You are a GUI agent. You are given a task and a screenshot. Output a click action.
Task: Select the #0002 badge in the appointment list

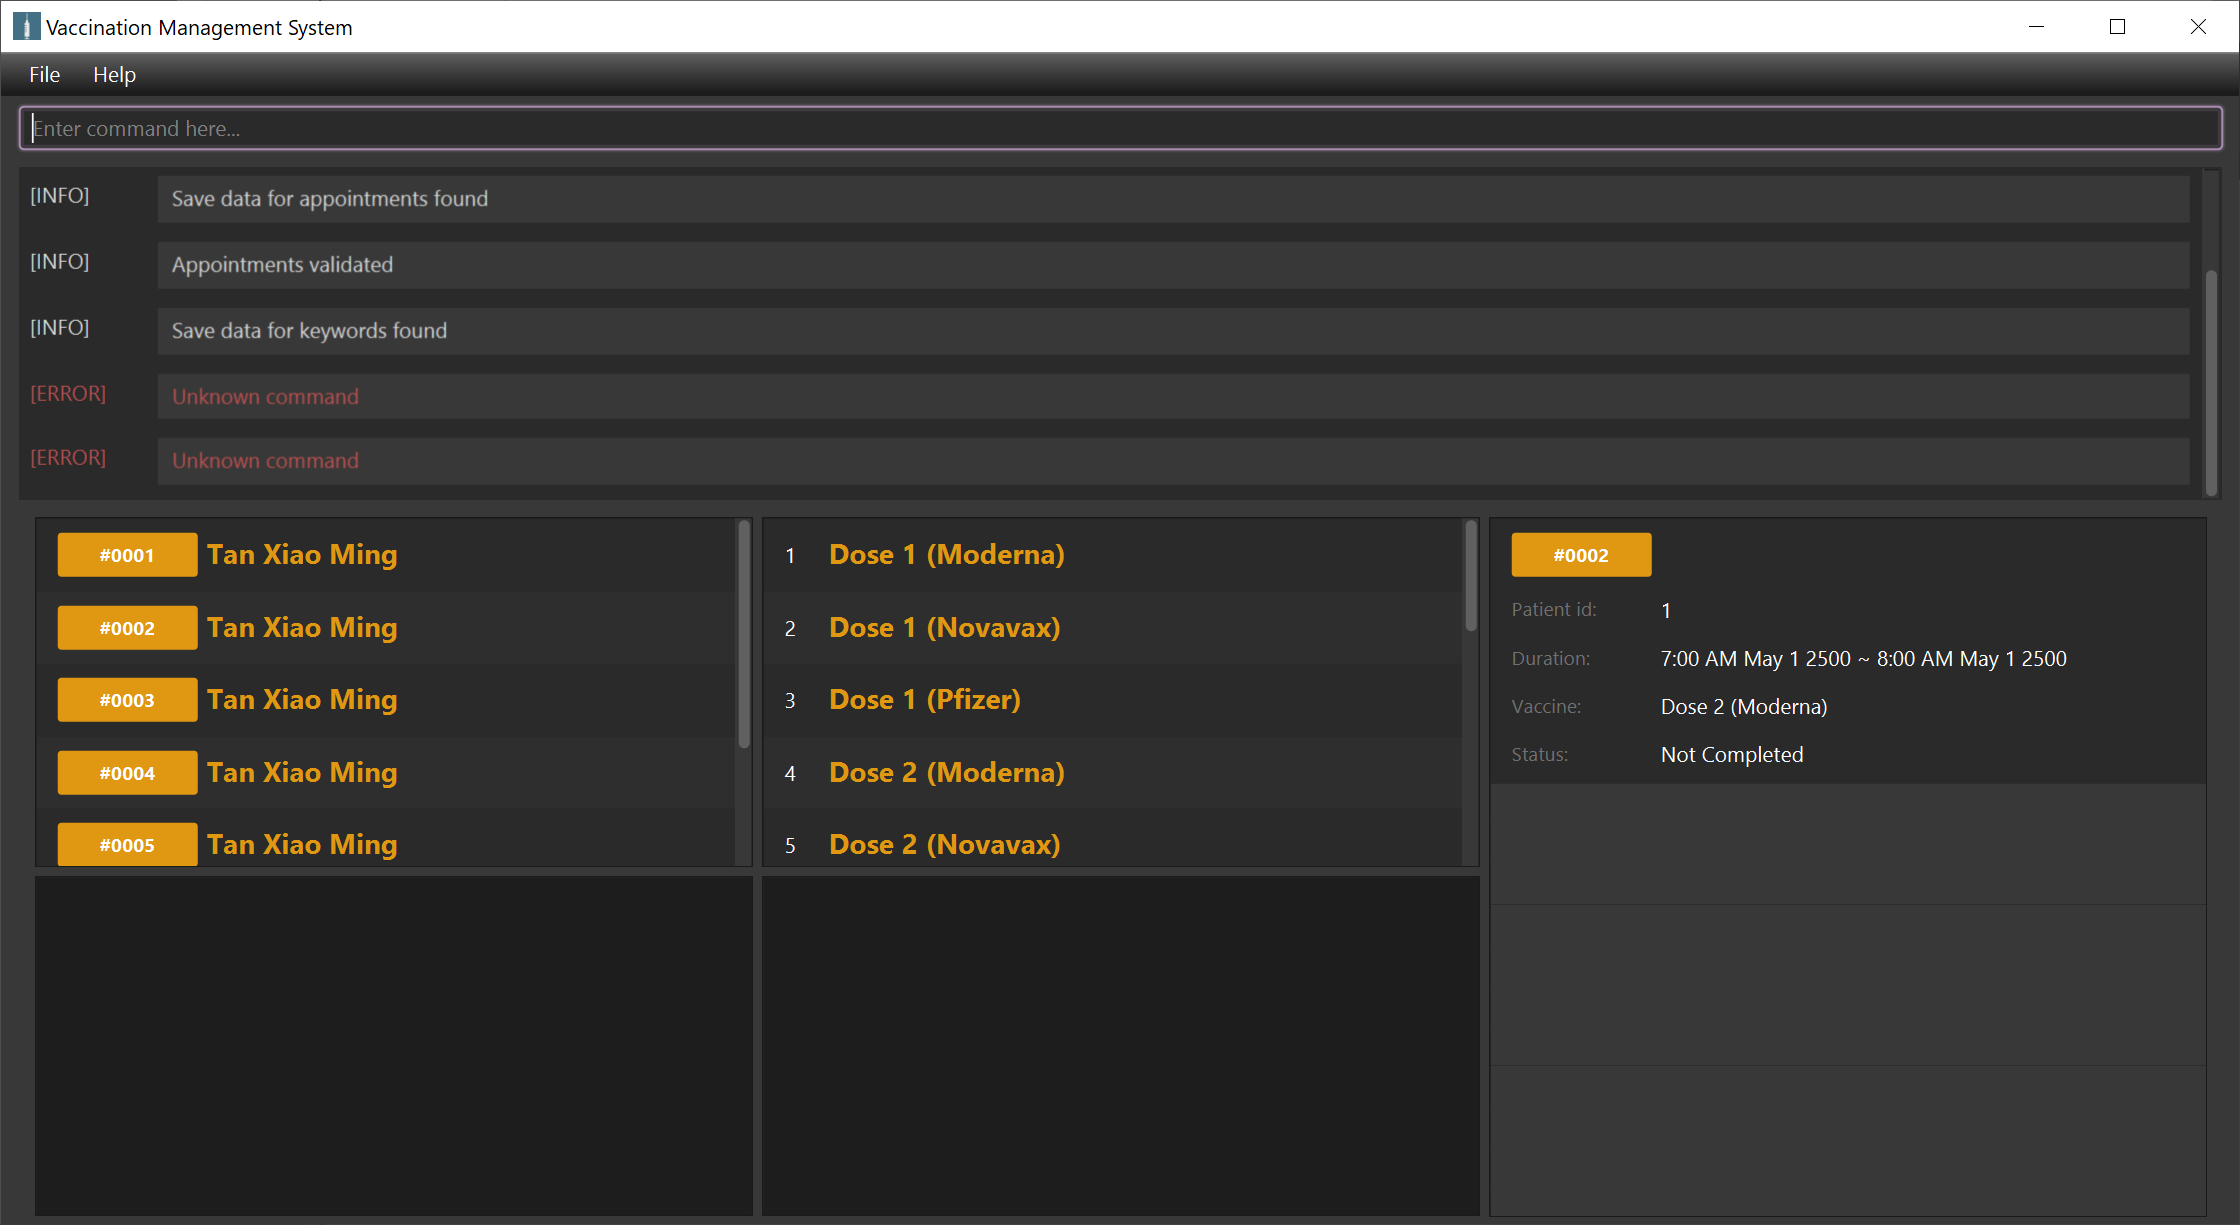pyautogui.click(x=127, y=628)
